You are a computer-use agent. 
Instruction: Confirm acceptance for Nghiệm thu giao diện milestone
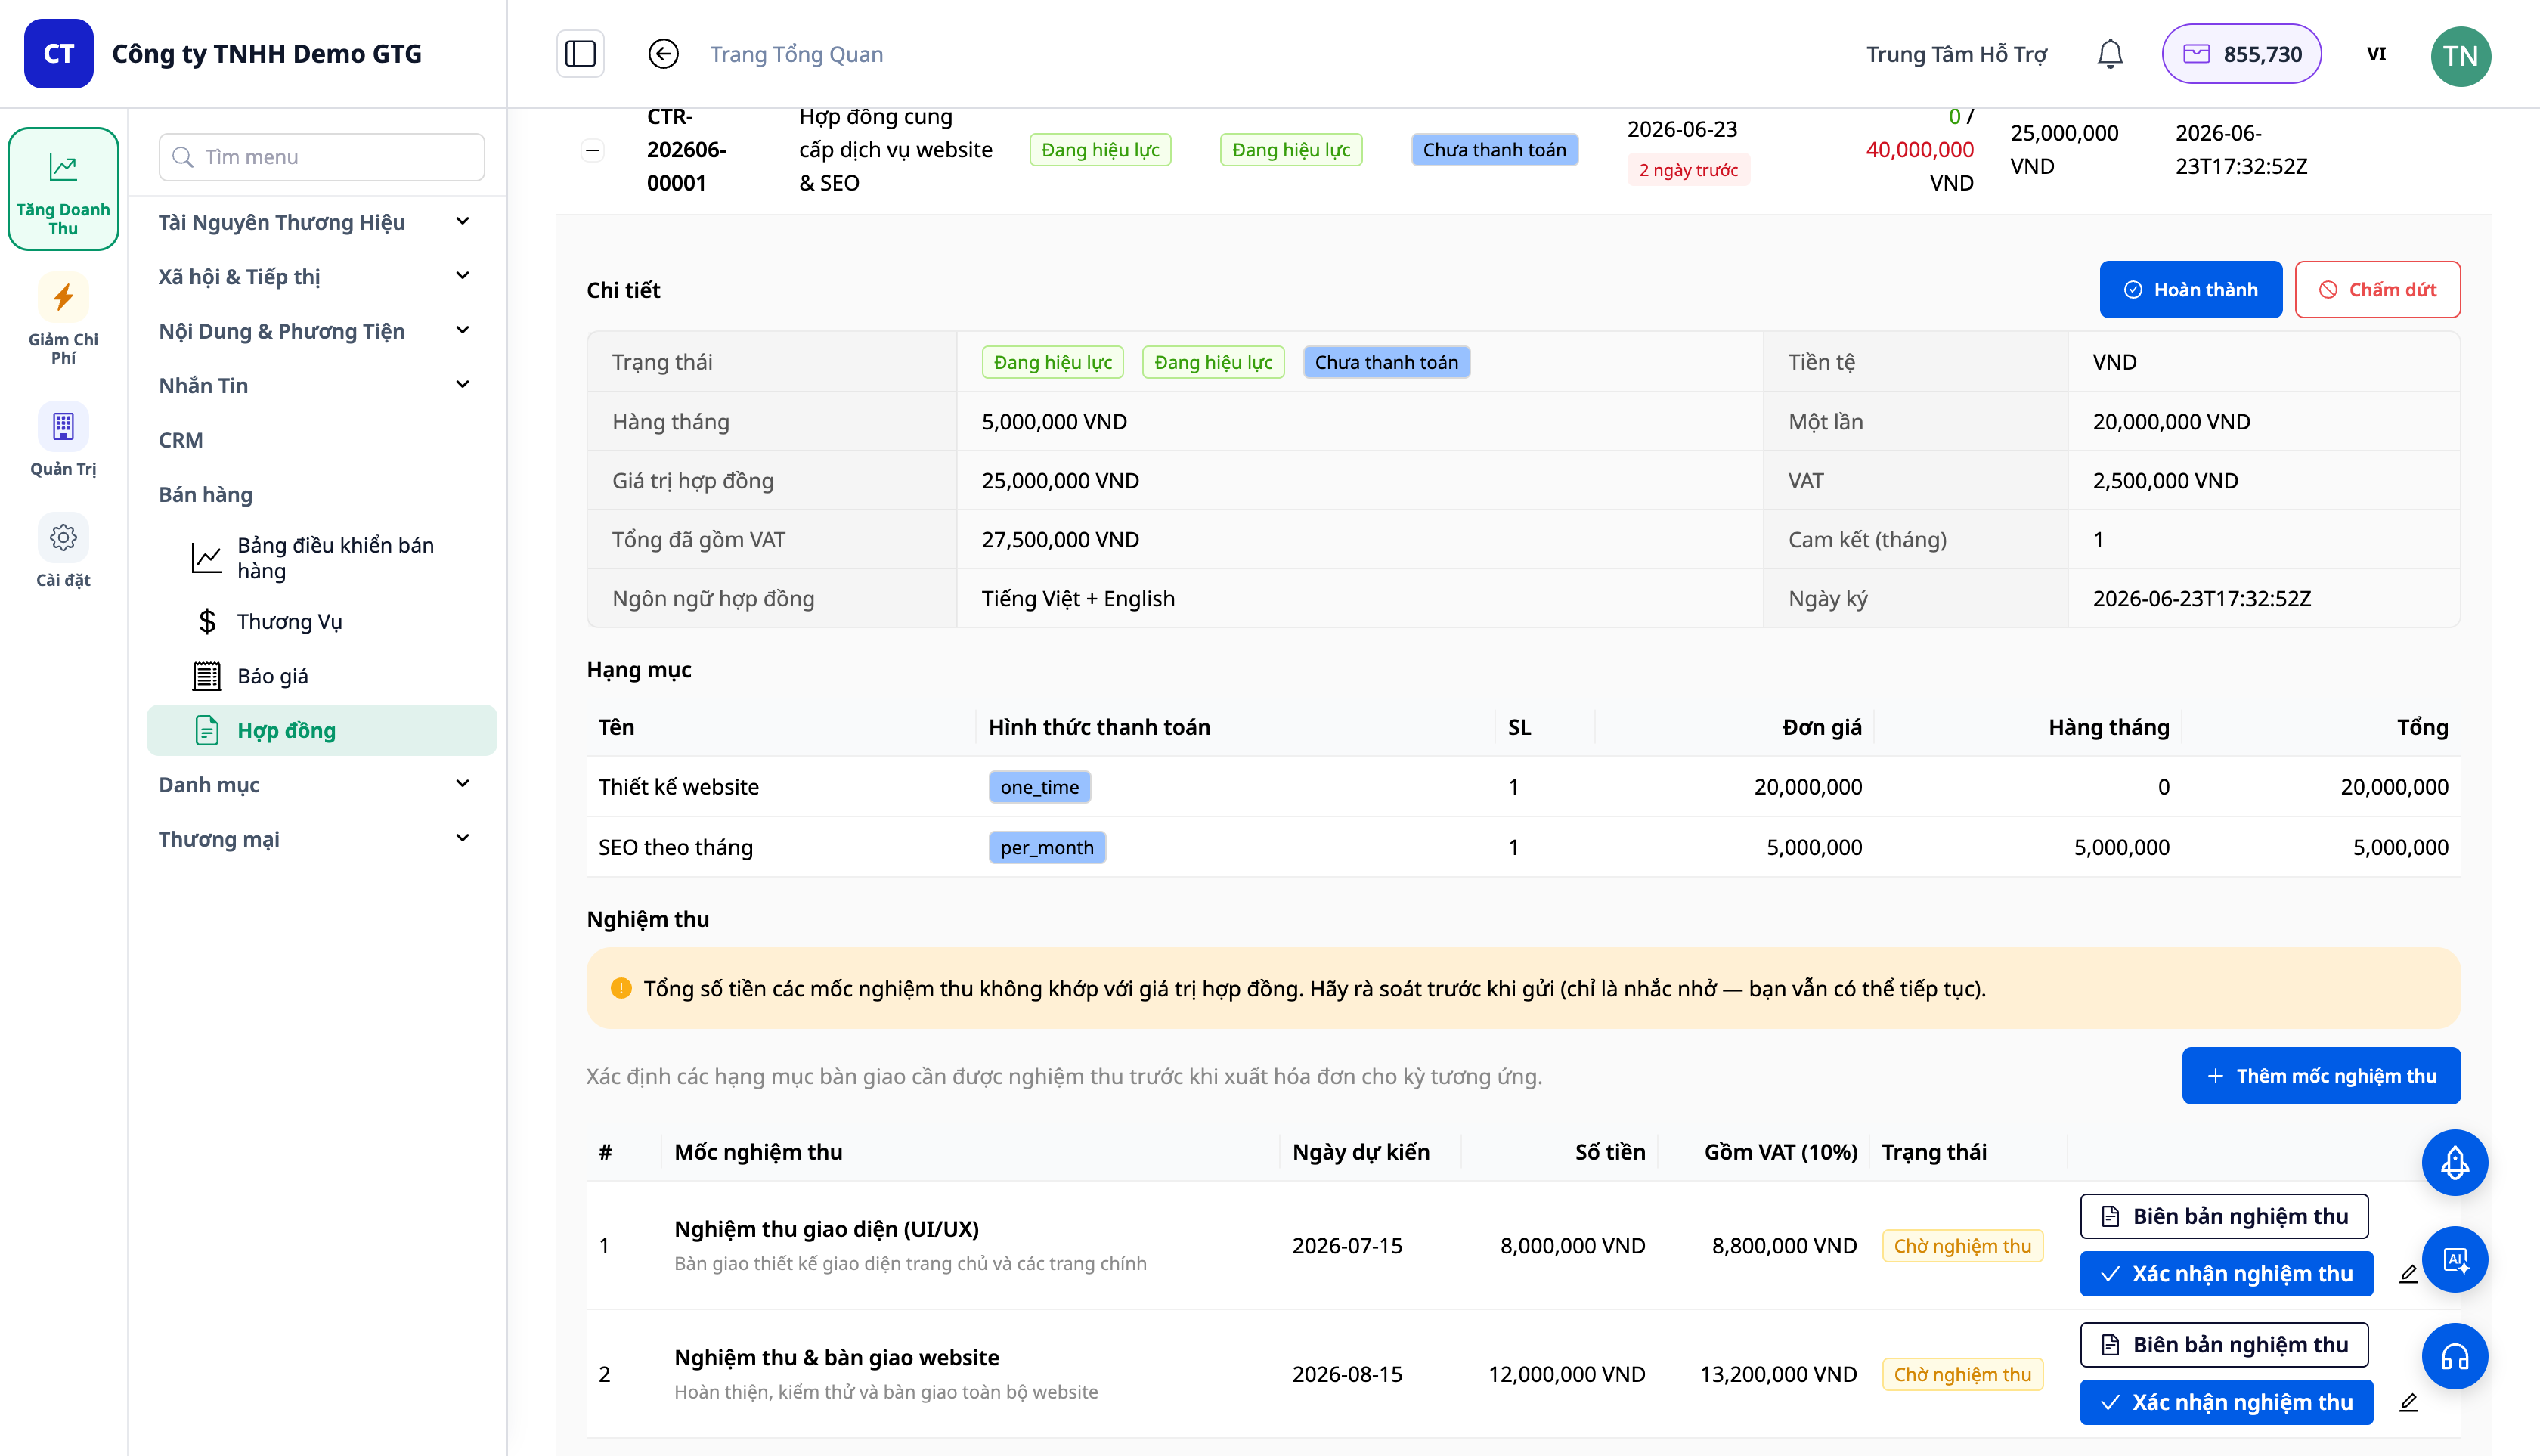[x=2226, y=1274]
